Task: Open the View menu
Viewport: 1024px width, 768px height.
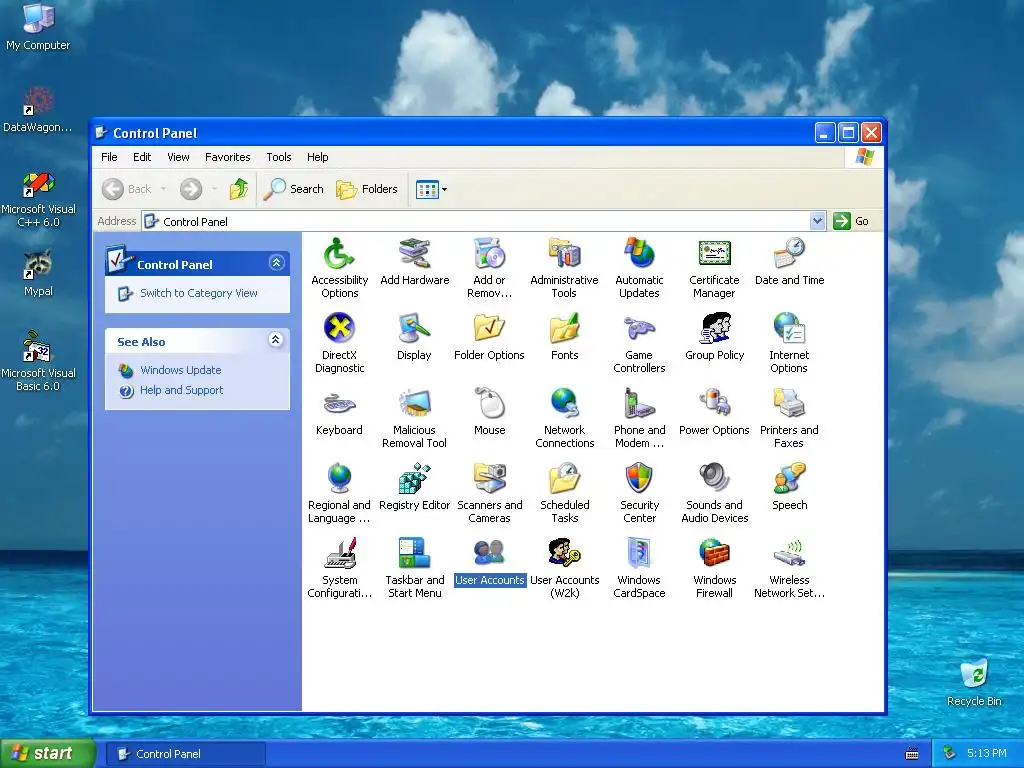Action: coord(178,157)
